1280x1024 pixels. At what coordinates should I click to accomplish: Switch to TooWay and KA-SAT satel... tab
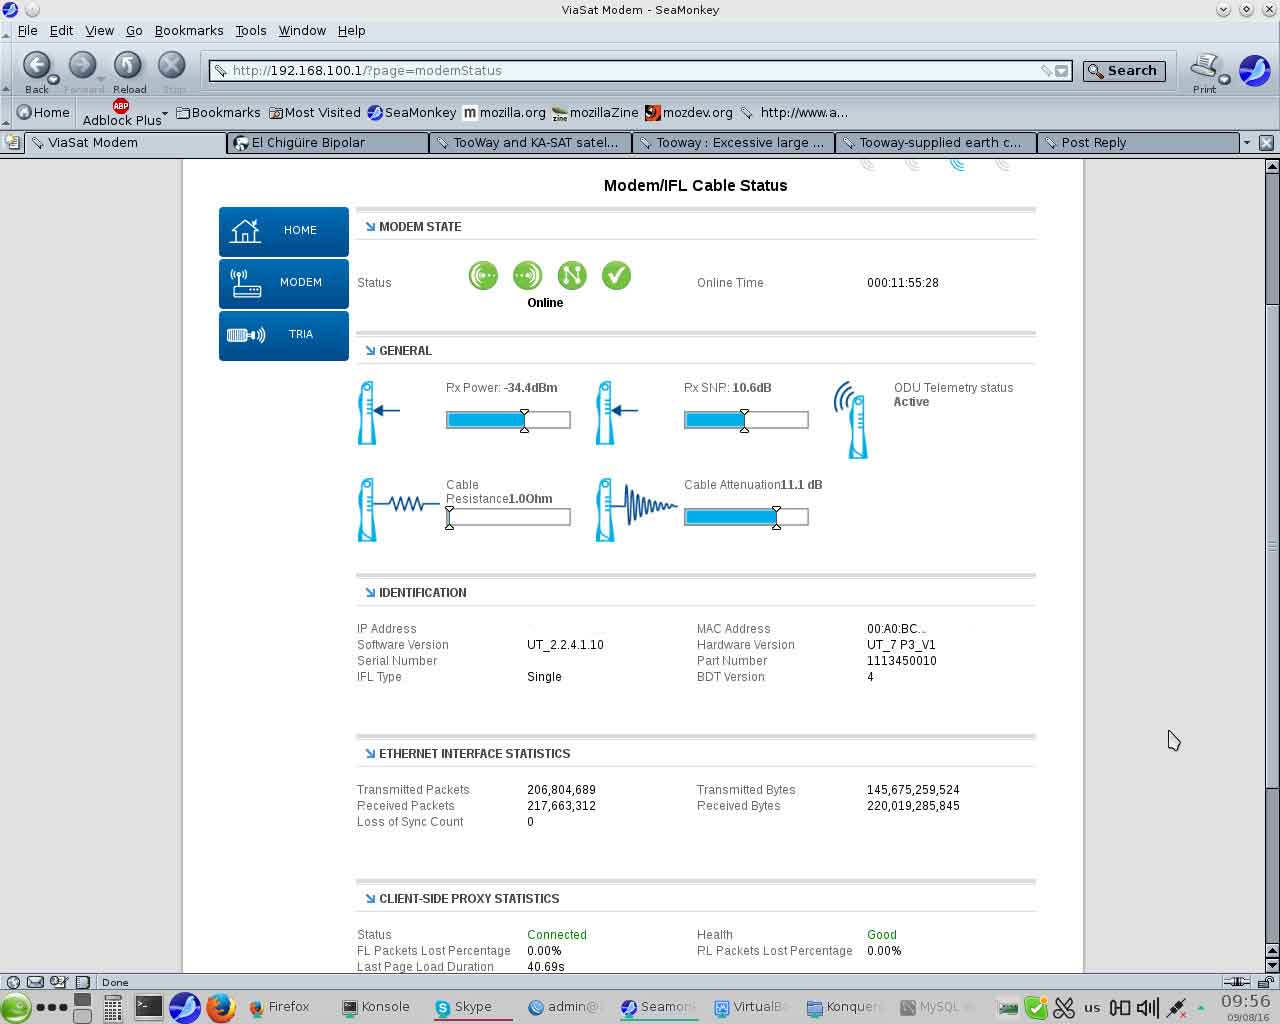coord(531,142)
